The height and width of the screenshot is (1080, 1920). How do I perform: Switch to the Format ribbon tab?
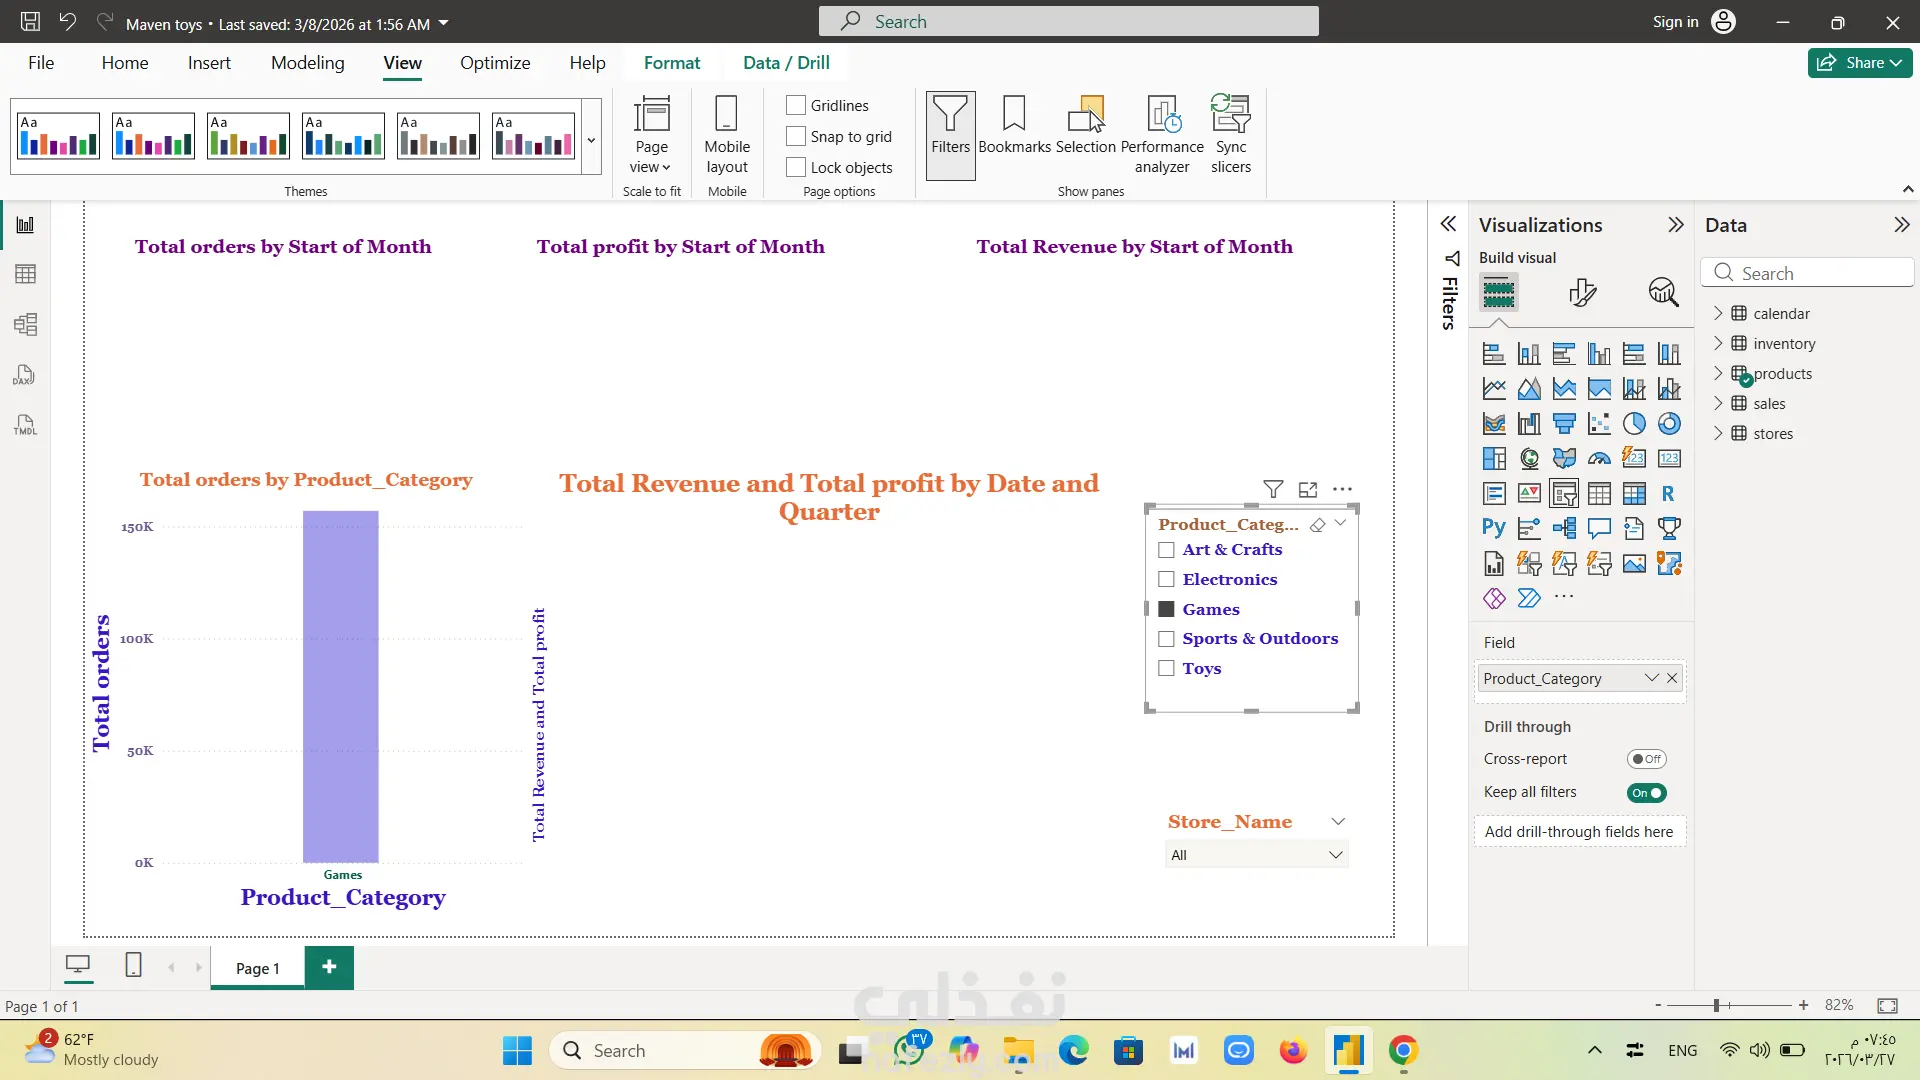[x=671, y=63]
